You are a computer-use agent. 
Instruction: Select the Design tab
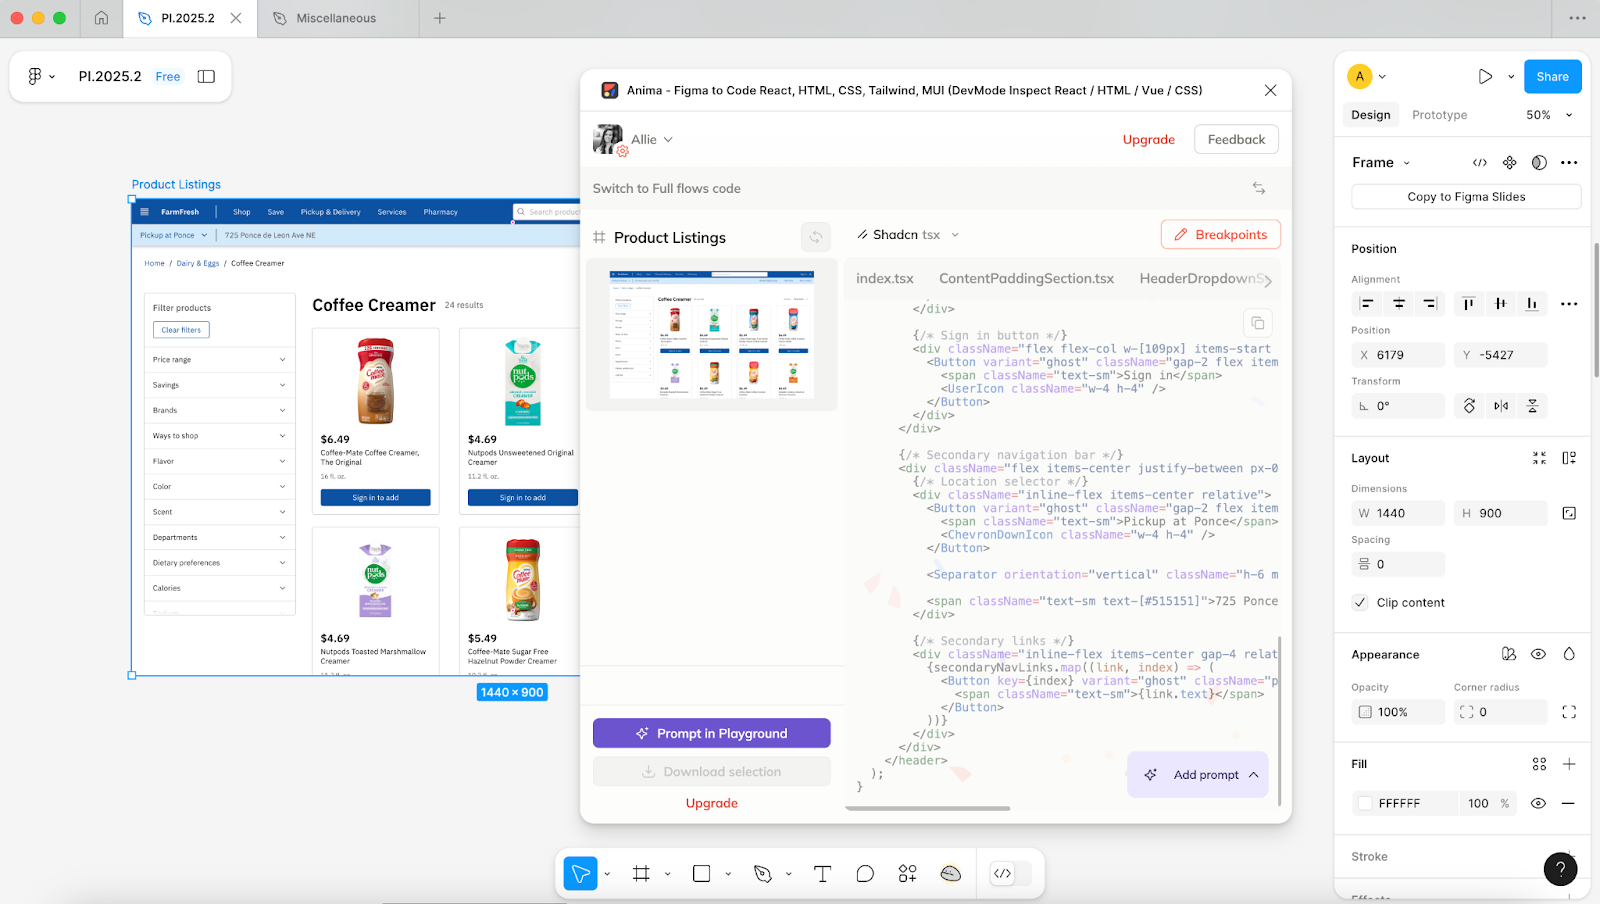pyautogui.click(x=1371, y=115)
